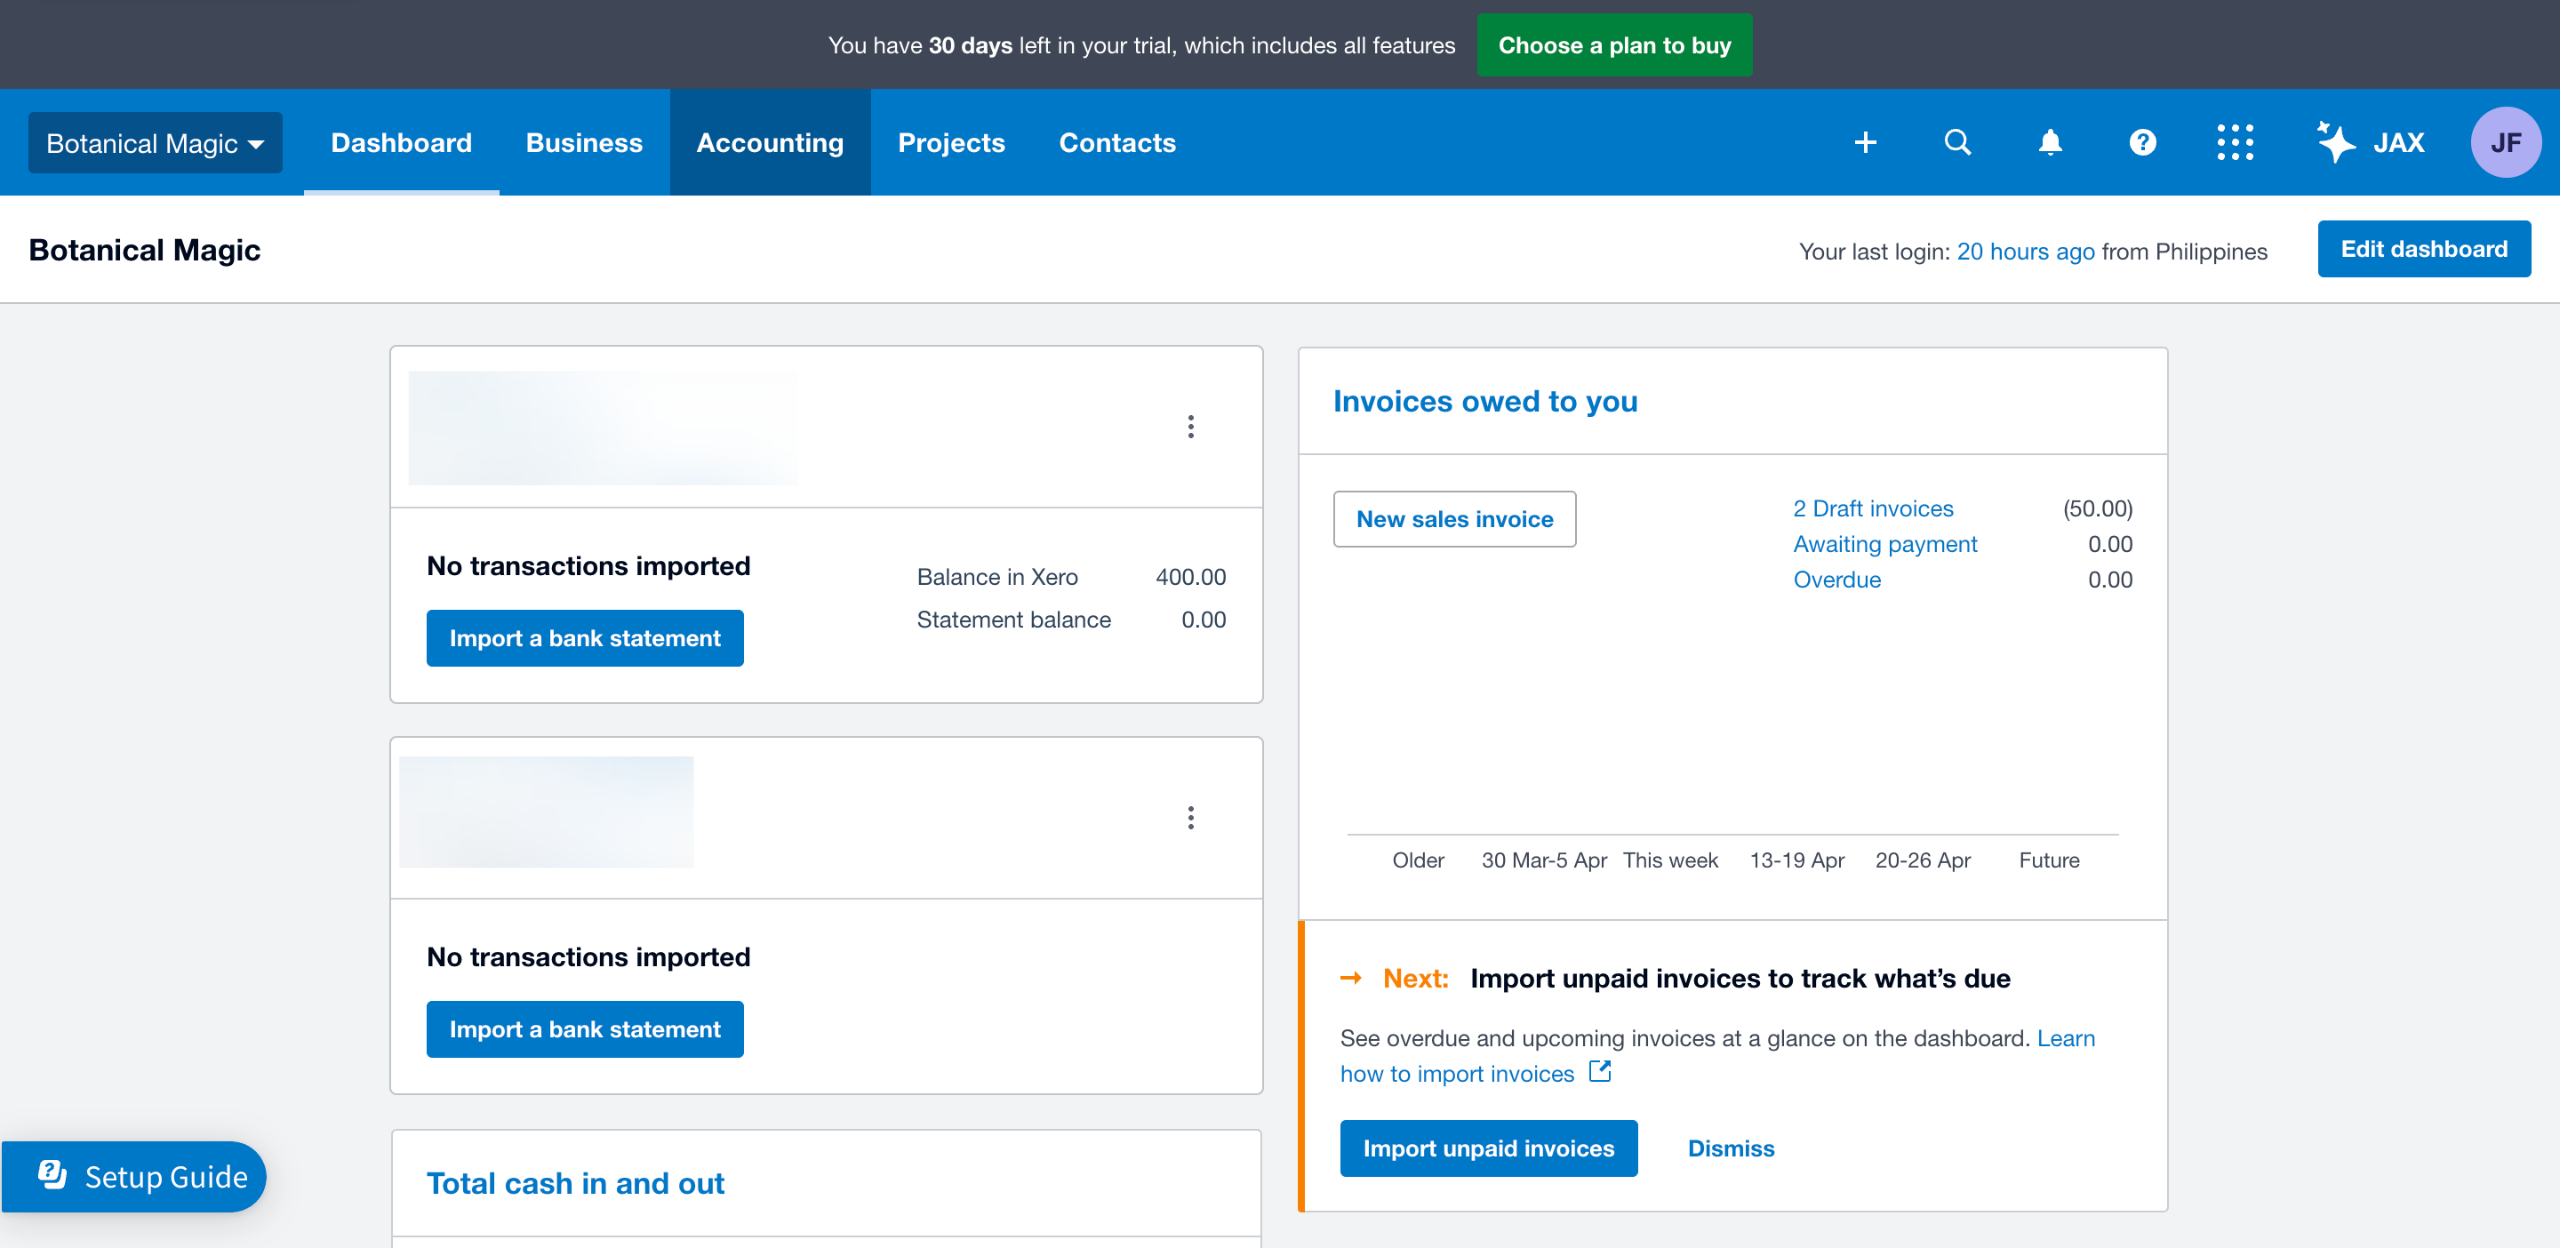Open the second bank account's three-dot menu
The image size is (2560, 1248).
1190,818
